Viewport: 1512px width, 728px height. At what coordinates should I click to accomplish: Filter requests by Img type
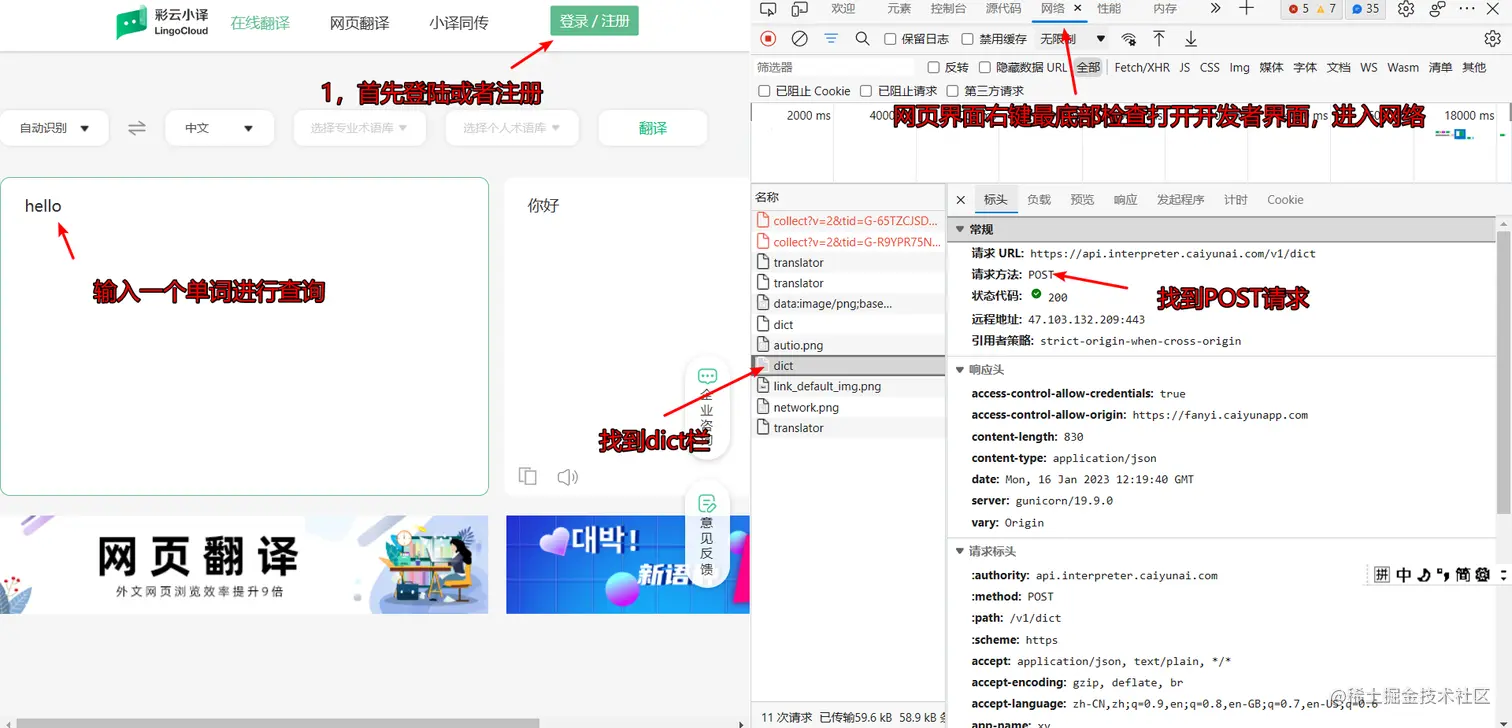point(1239,67)
